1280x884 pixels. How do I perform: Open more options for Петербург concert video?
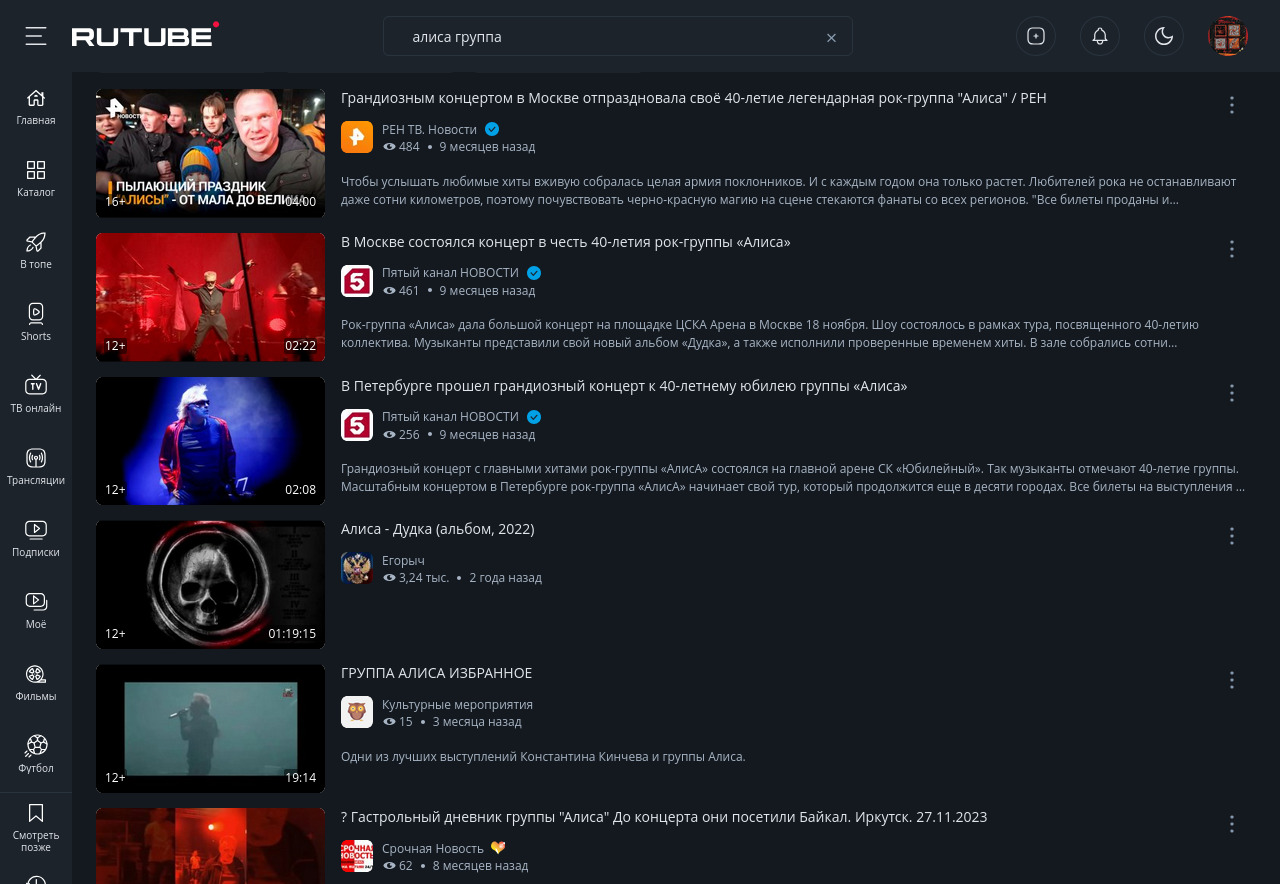(1232, 393)
